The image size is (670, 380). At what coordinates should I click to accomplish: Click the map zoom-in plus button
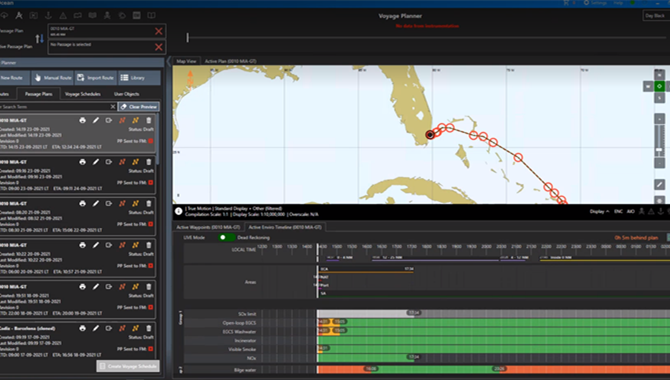point(659,119)
